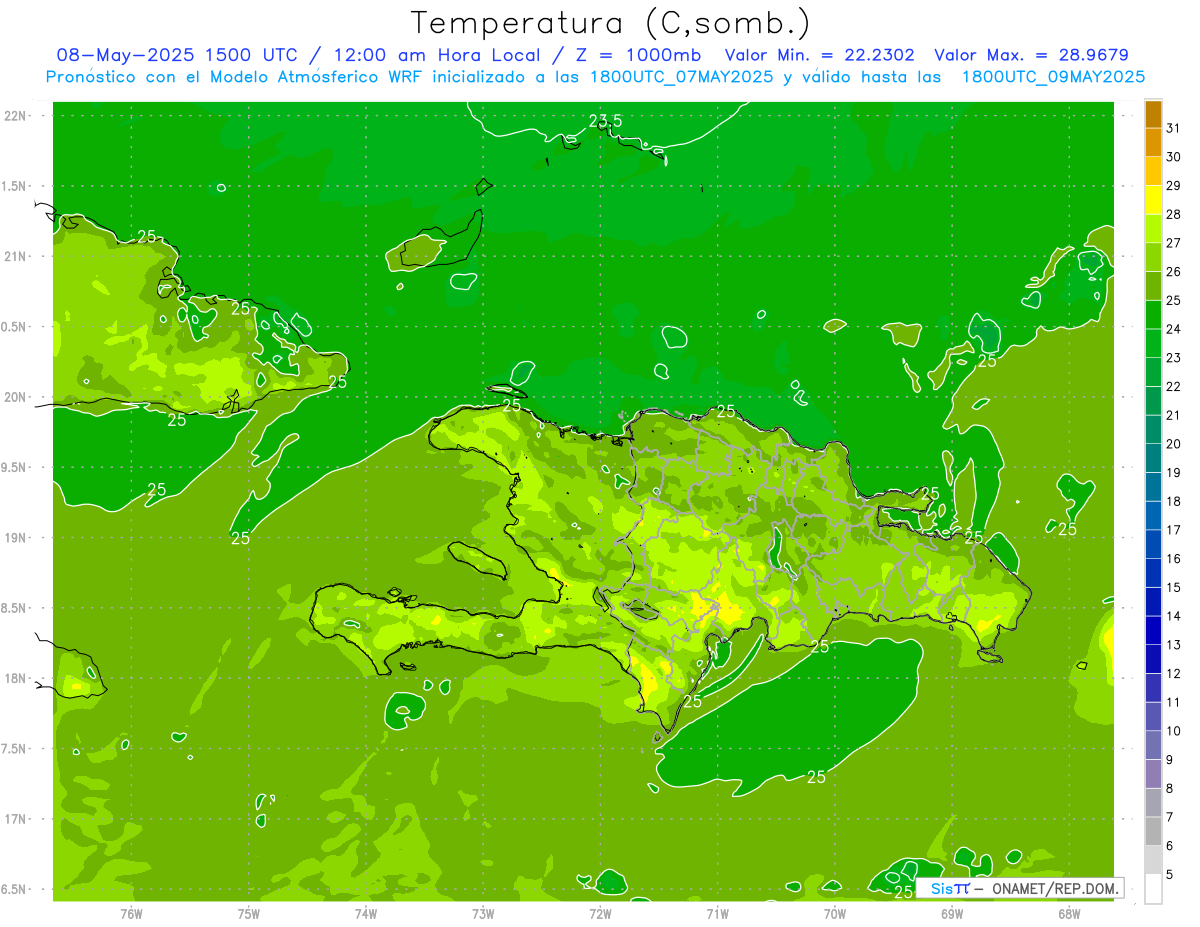Click the '21N' latitude label
This screenshot has height=927, width=1200.
click(x=17, y=256)
